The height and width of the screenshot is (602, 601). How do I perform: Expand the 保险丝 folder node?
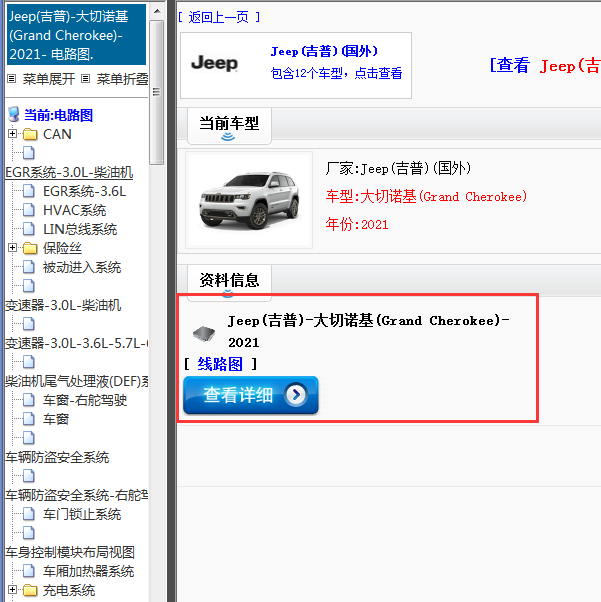pyautogui.click(x=12, y=248)
